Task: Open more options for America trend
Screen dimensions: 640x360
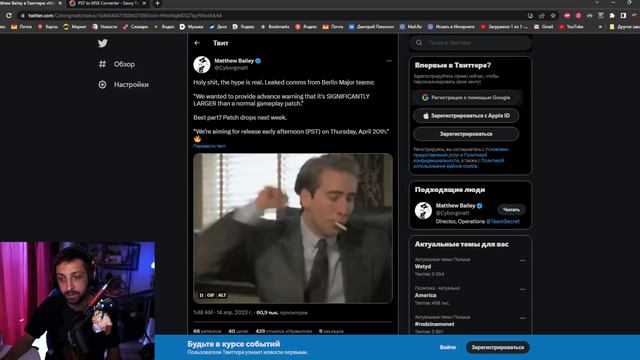Action: (x=522, y=289)
